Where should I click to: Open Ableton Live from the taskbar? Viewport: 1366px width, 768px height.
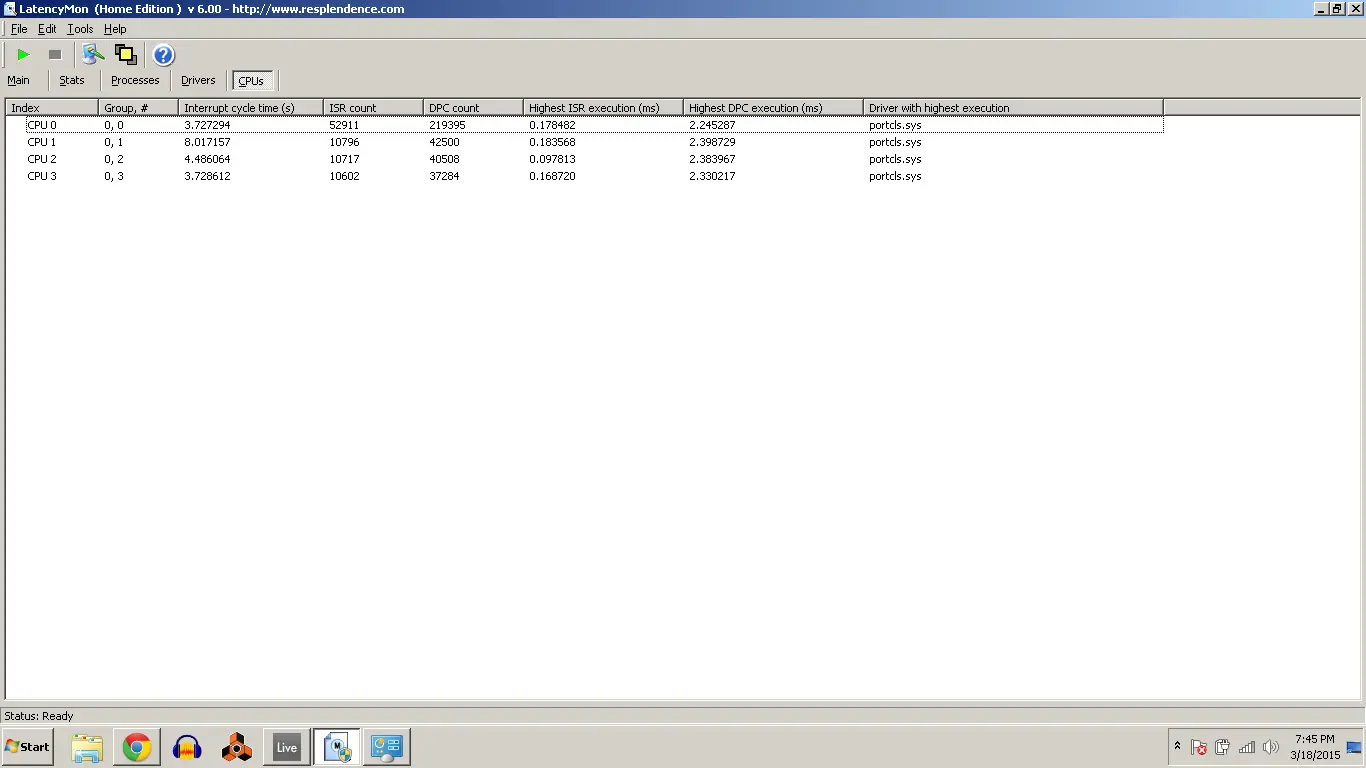click(287, 747)
